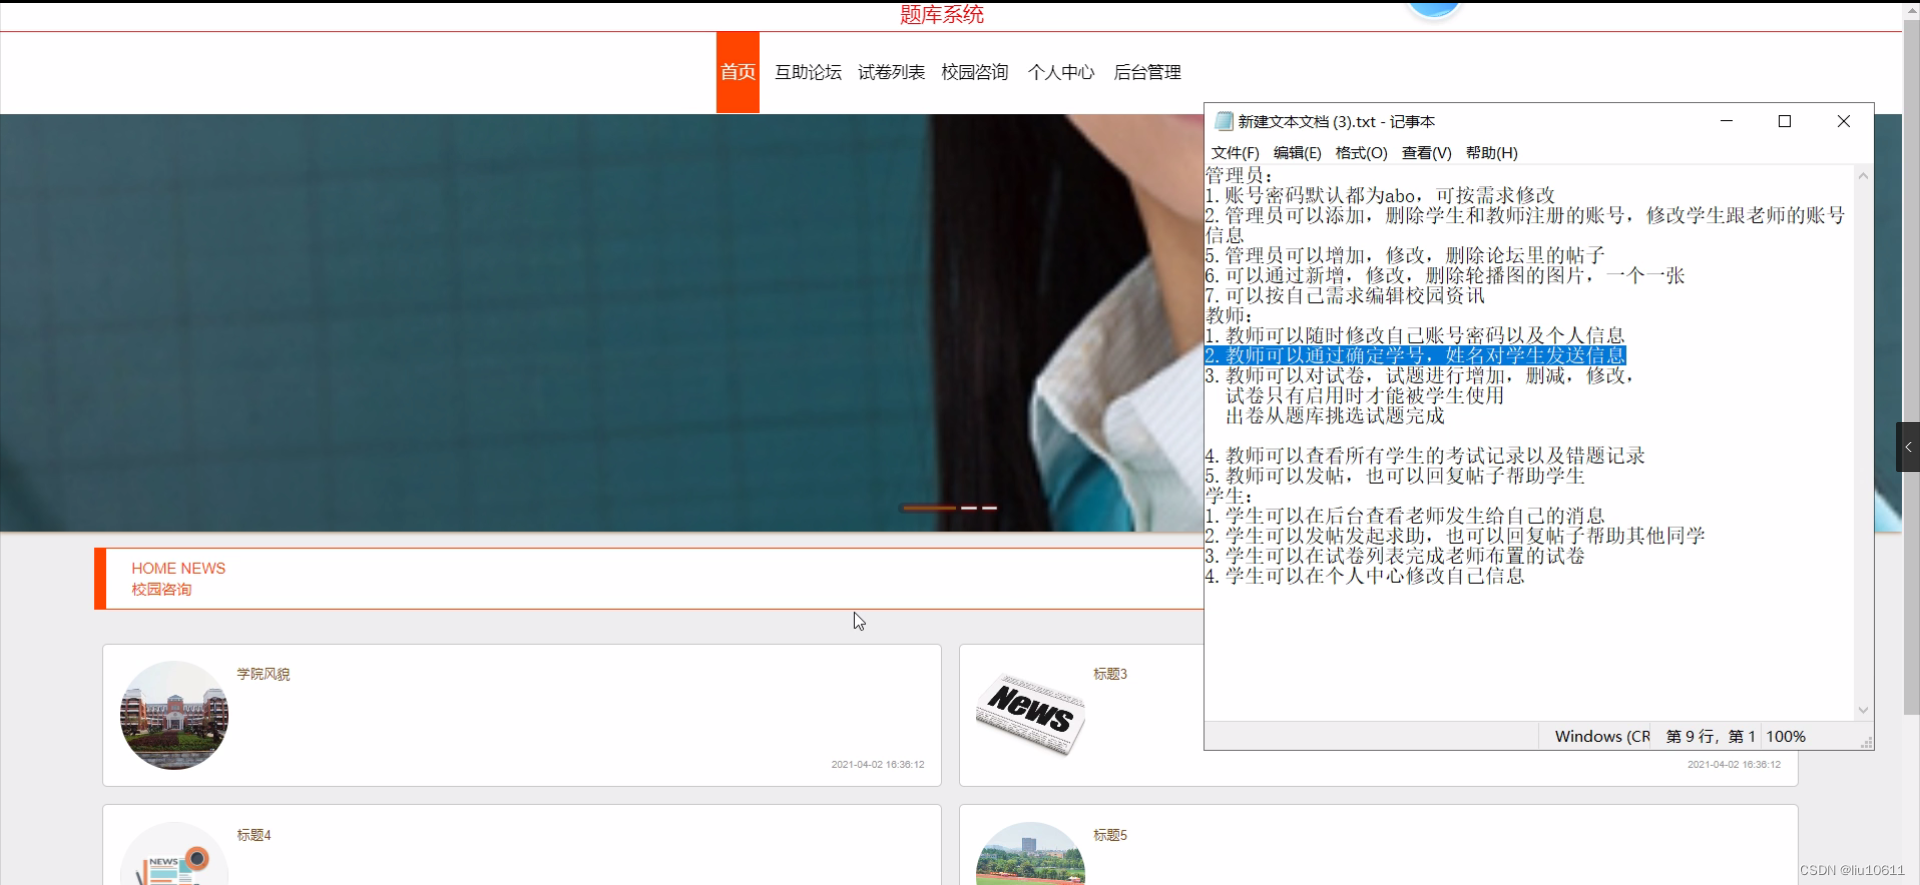Click the 题库系统 site title
The height and width of the screenshot is (885, 1920).
tap(942, 15)
